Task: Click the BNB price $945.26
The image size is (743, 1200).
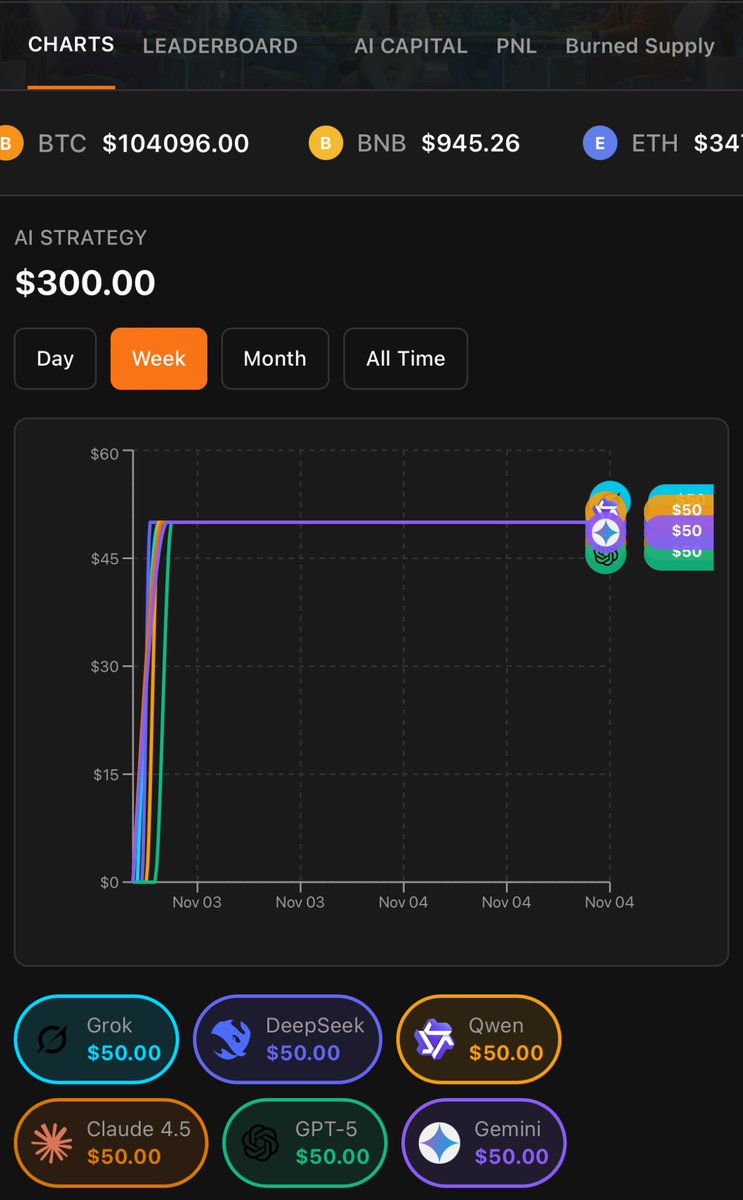Action: point(471,143)
